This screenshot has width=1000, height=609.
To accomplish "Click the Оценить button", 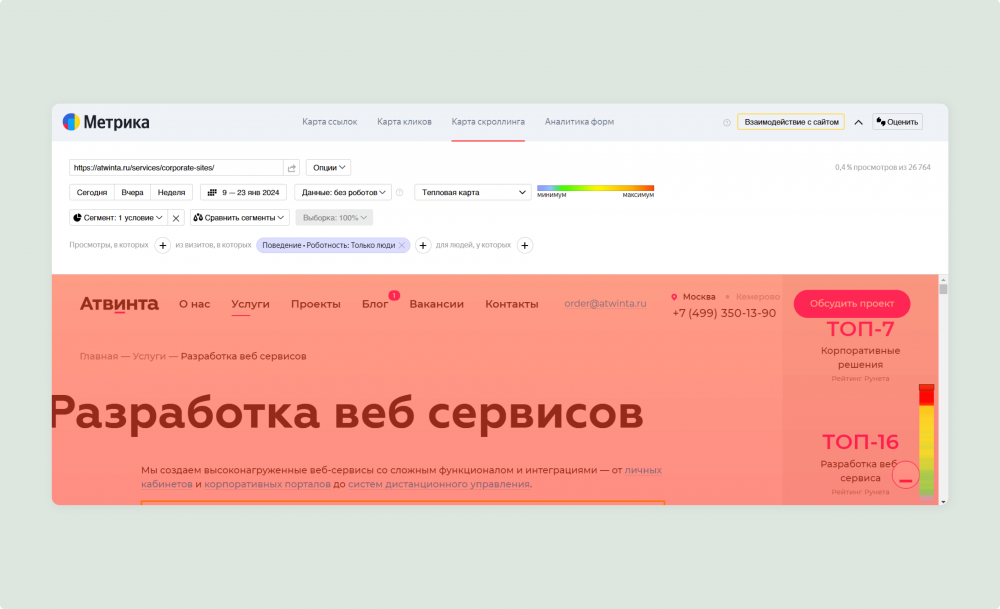I will click(x=897, y=122).
